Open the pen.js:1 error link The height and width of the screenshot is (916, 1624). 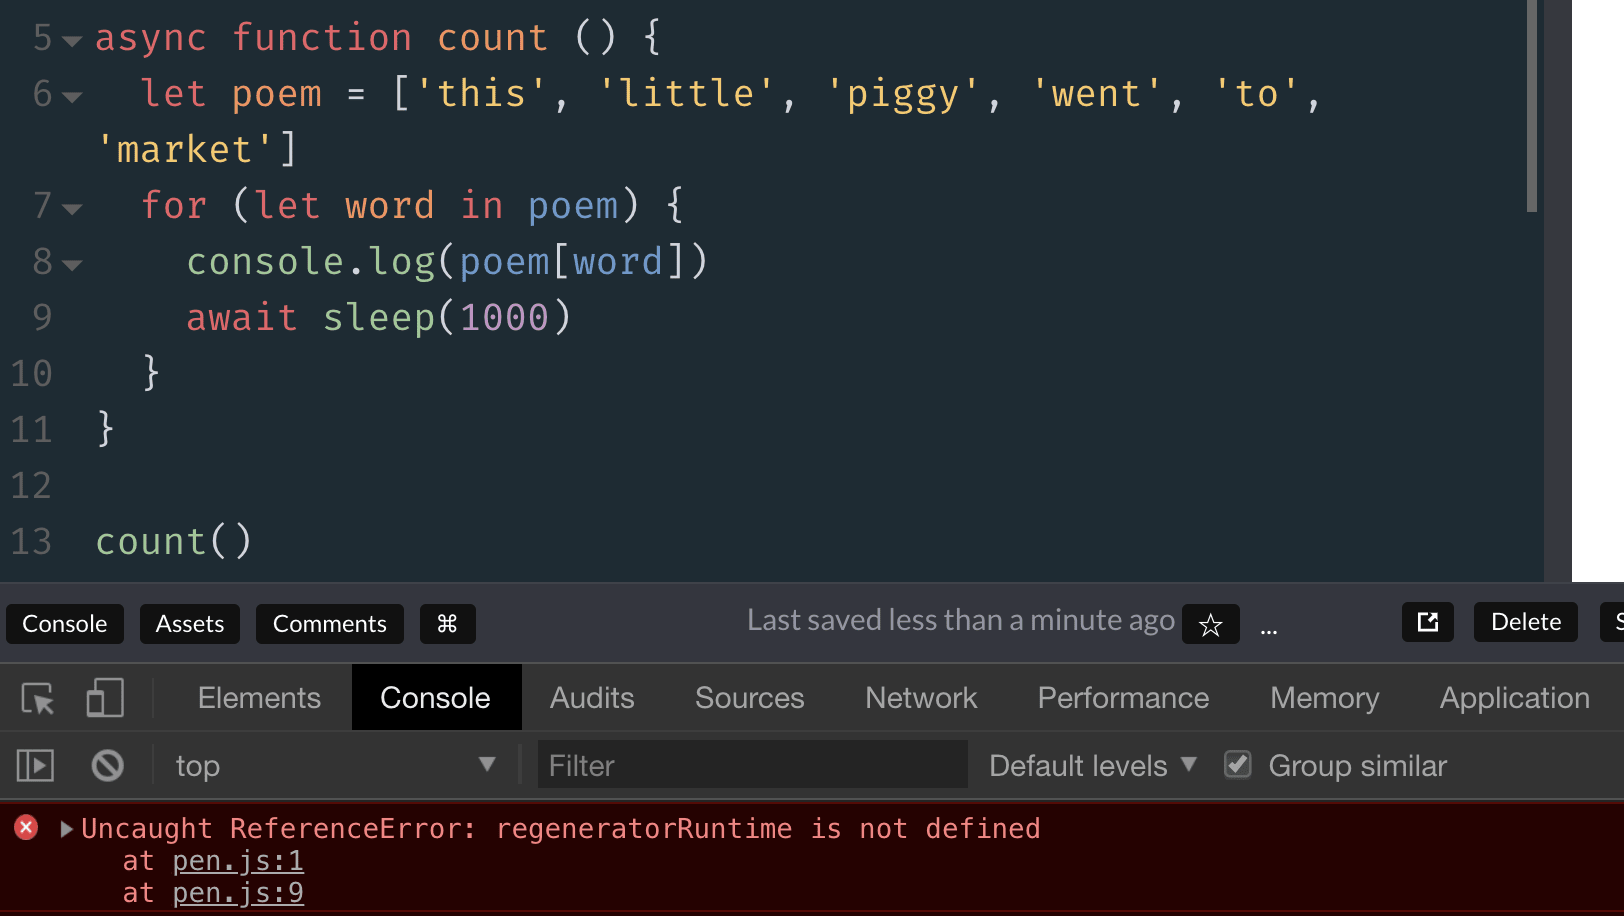point(239,860)
